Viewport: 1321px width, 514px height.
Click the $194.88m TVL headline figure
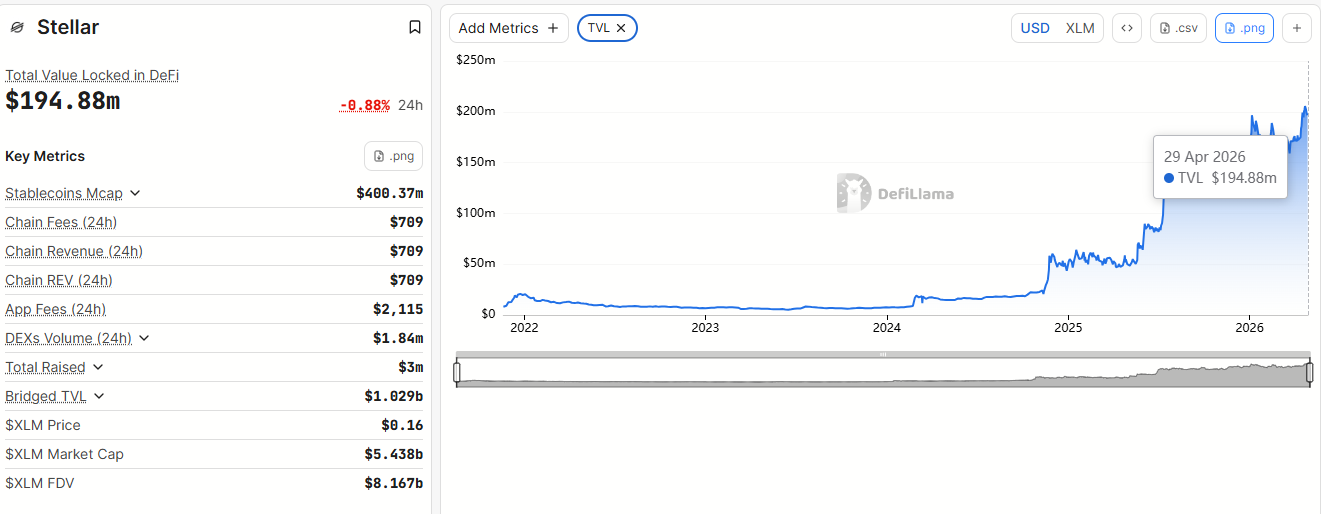tap(63, 101)
